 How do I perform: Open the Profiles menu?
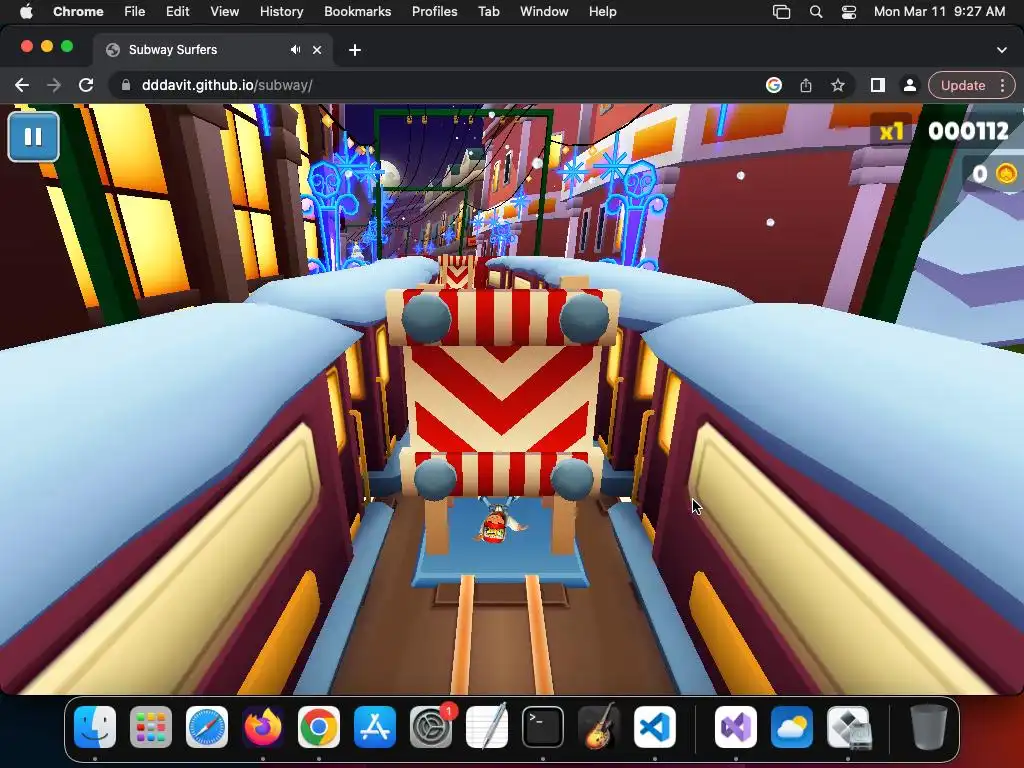[434, 12]
